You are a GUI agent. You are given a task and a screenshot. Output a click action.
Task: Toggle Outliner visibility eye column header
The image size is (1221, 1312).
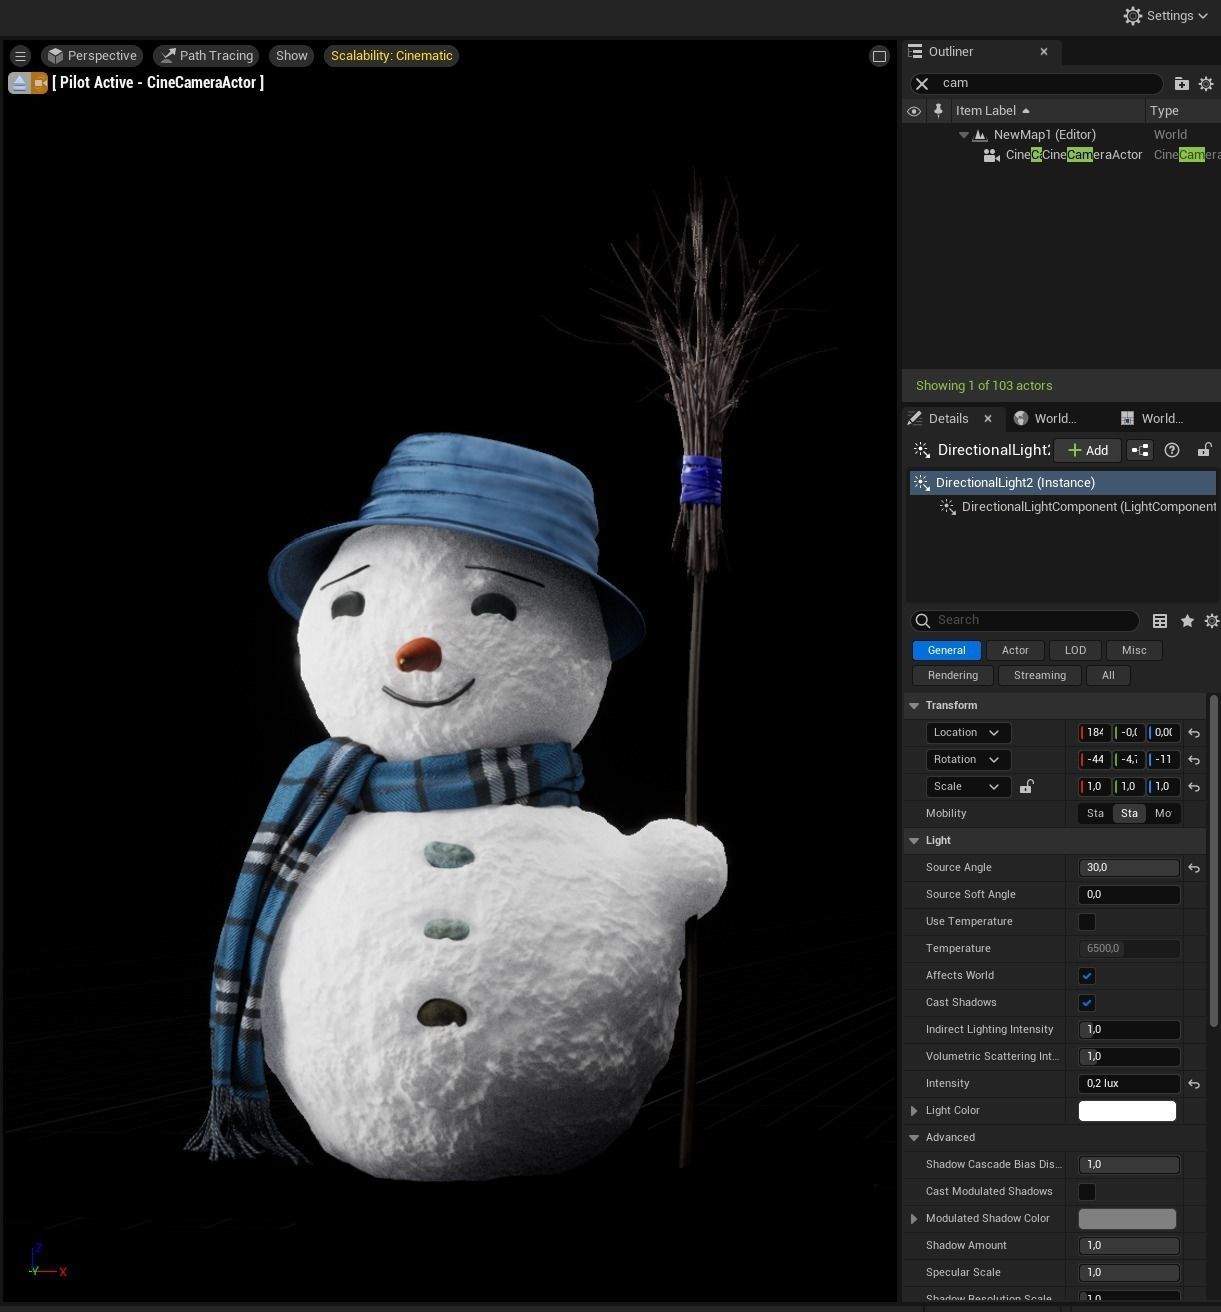tap(914, 111)
